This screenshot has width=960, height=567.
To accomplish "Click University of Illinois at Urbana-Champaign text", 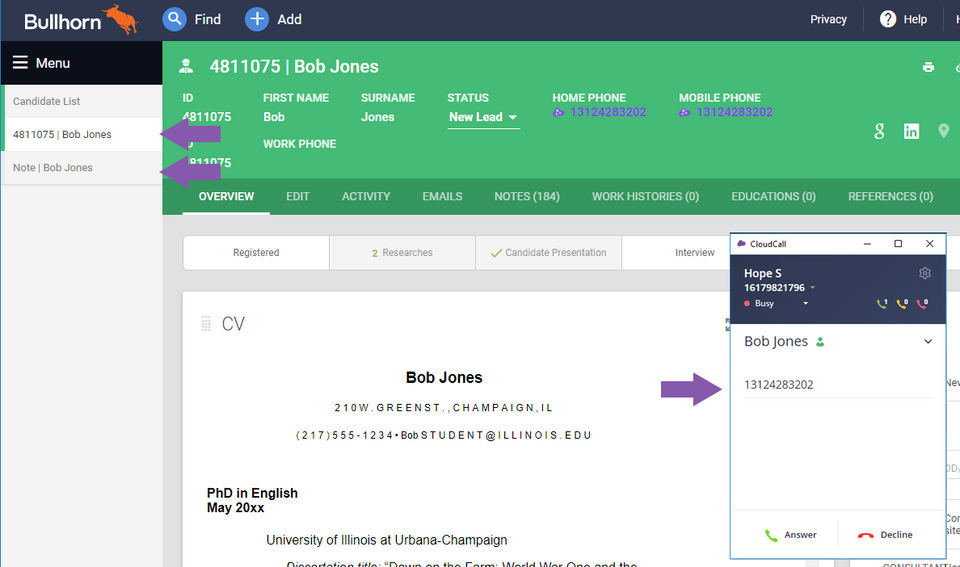I will click(x=386, y=540).
